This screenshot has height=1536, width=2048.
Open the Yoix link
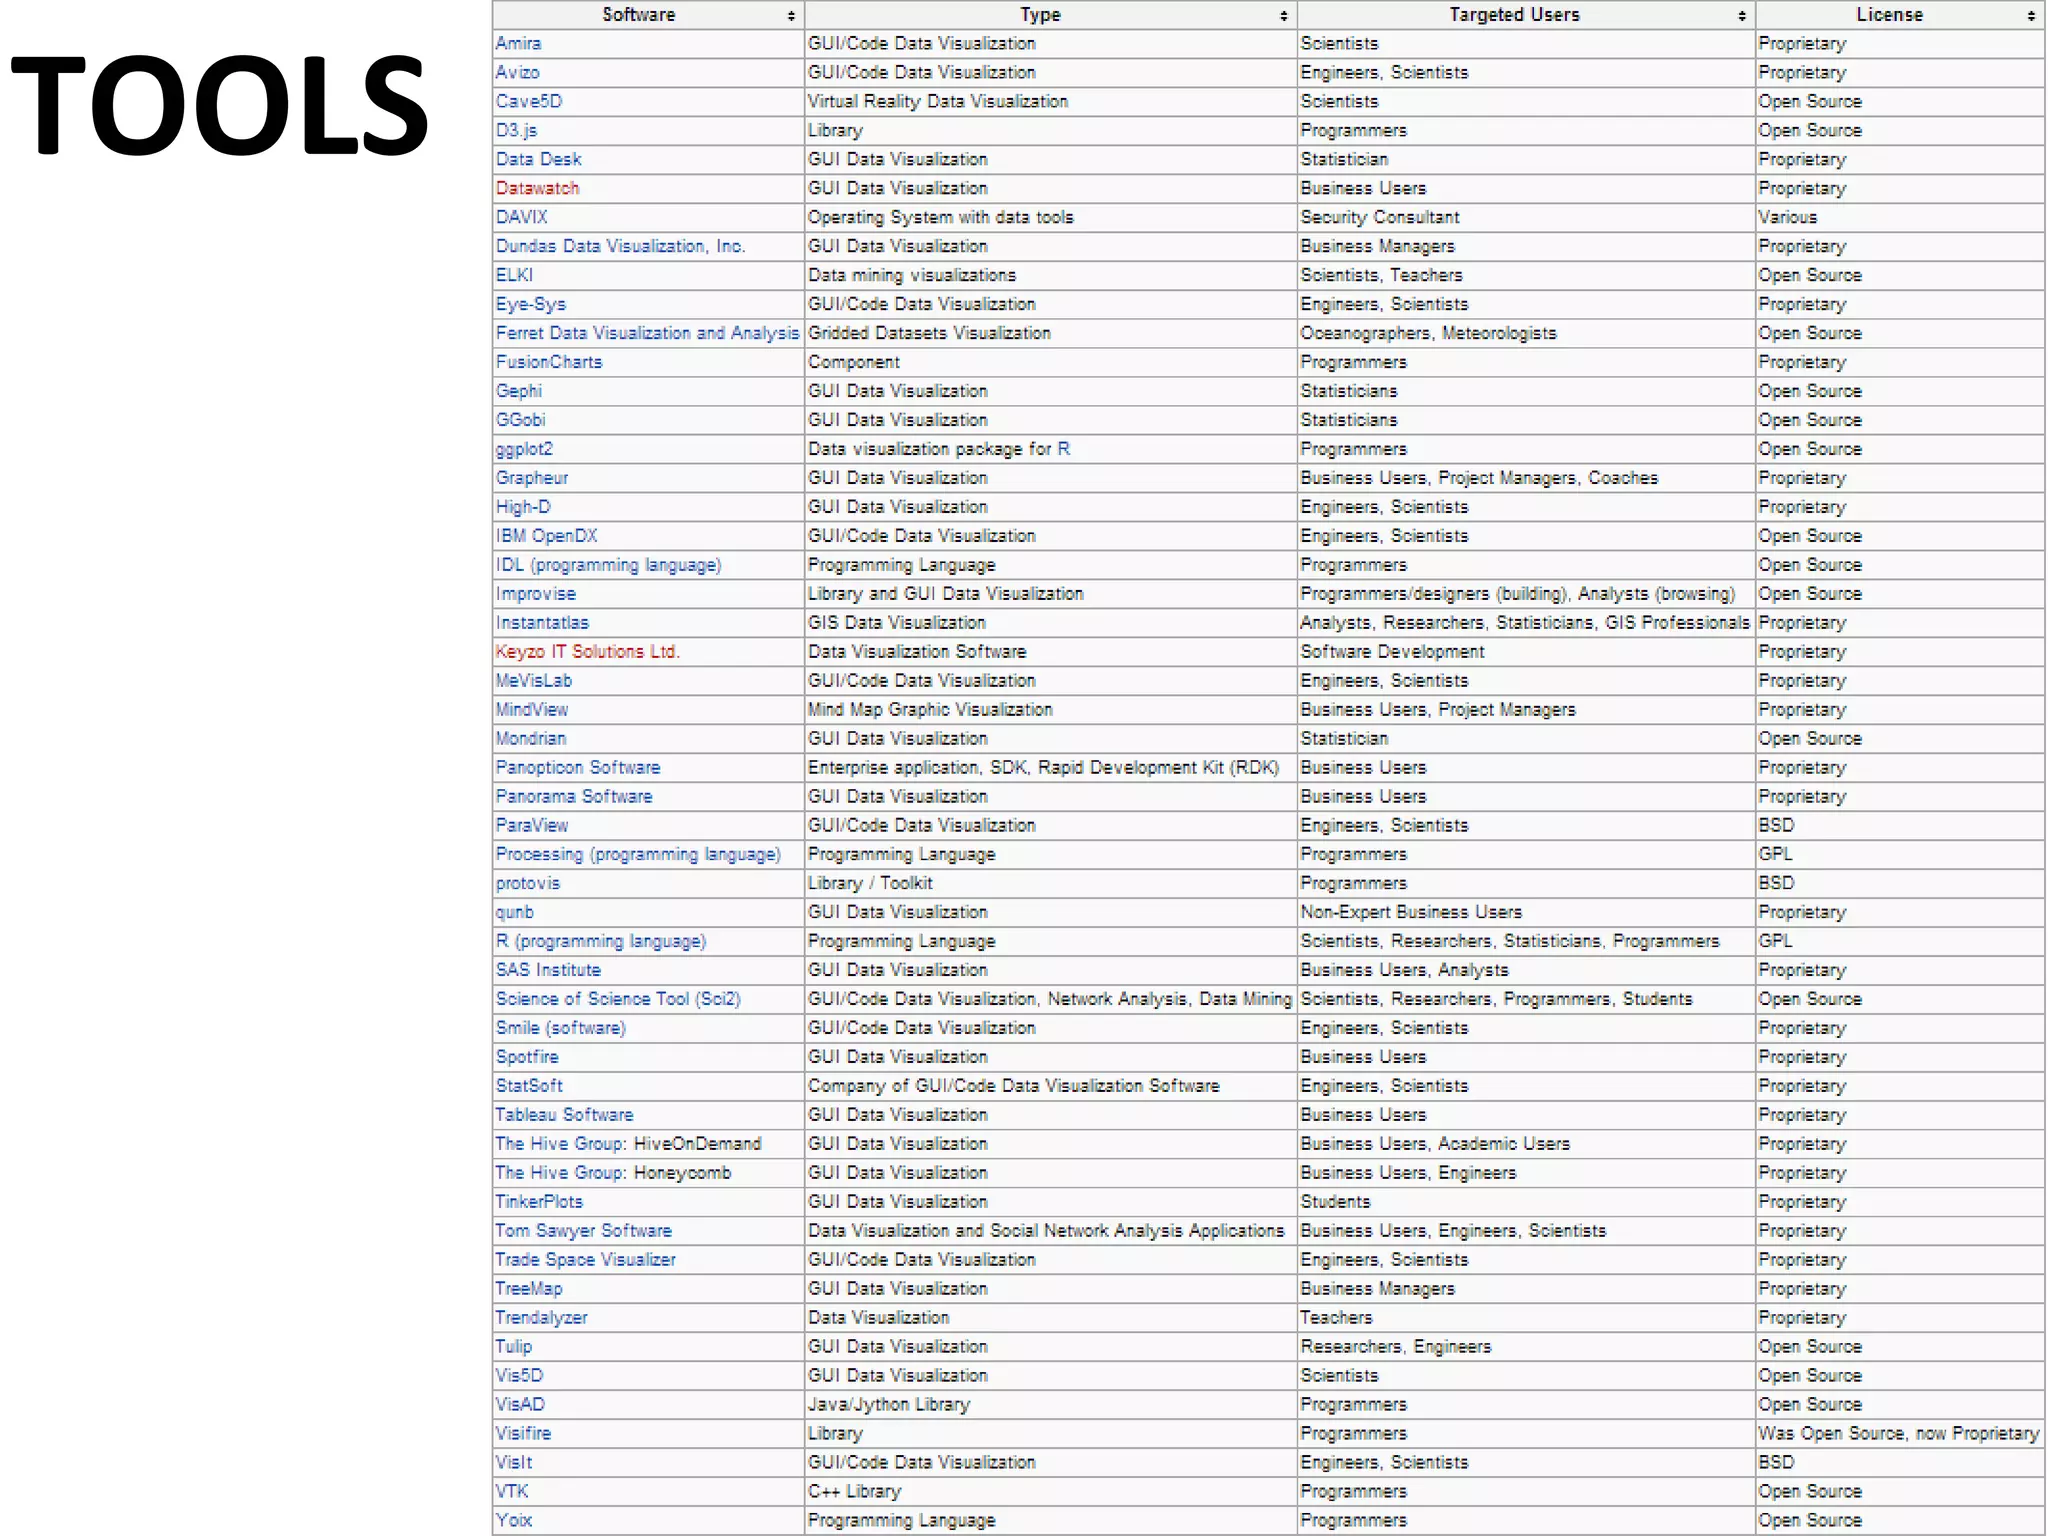point(514,1523)
